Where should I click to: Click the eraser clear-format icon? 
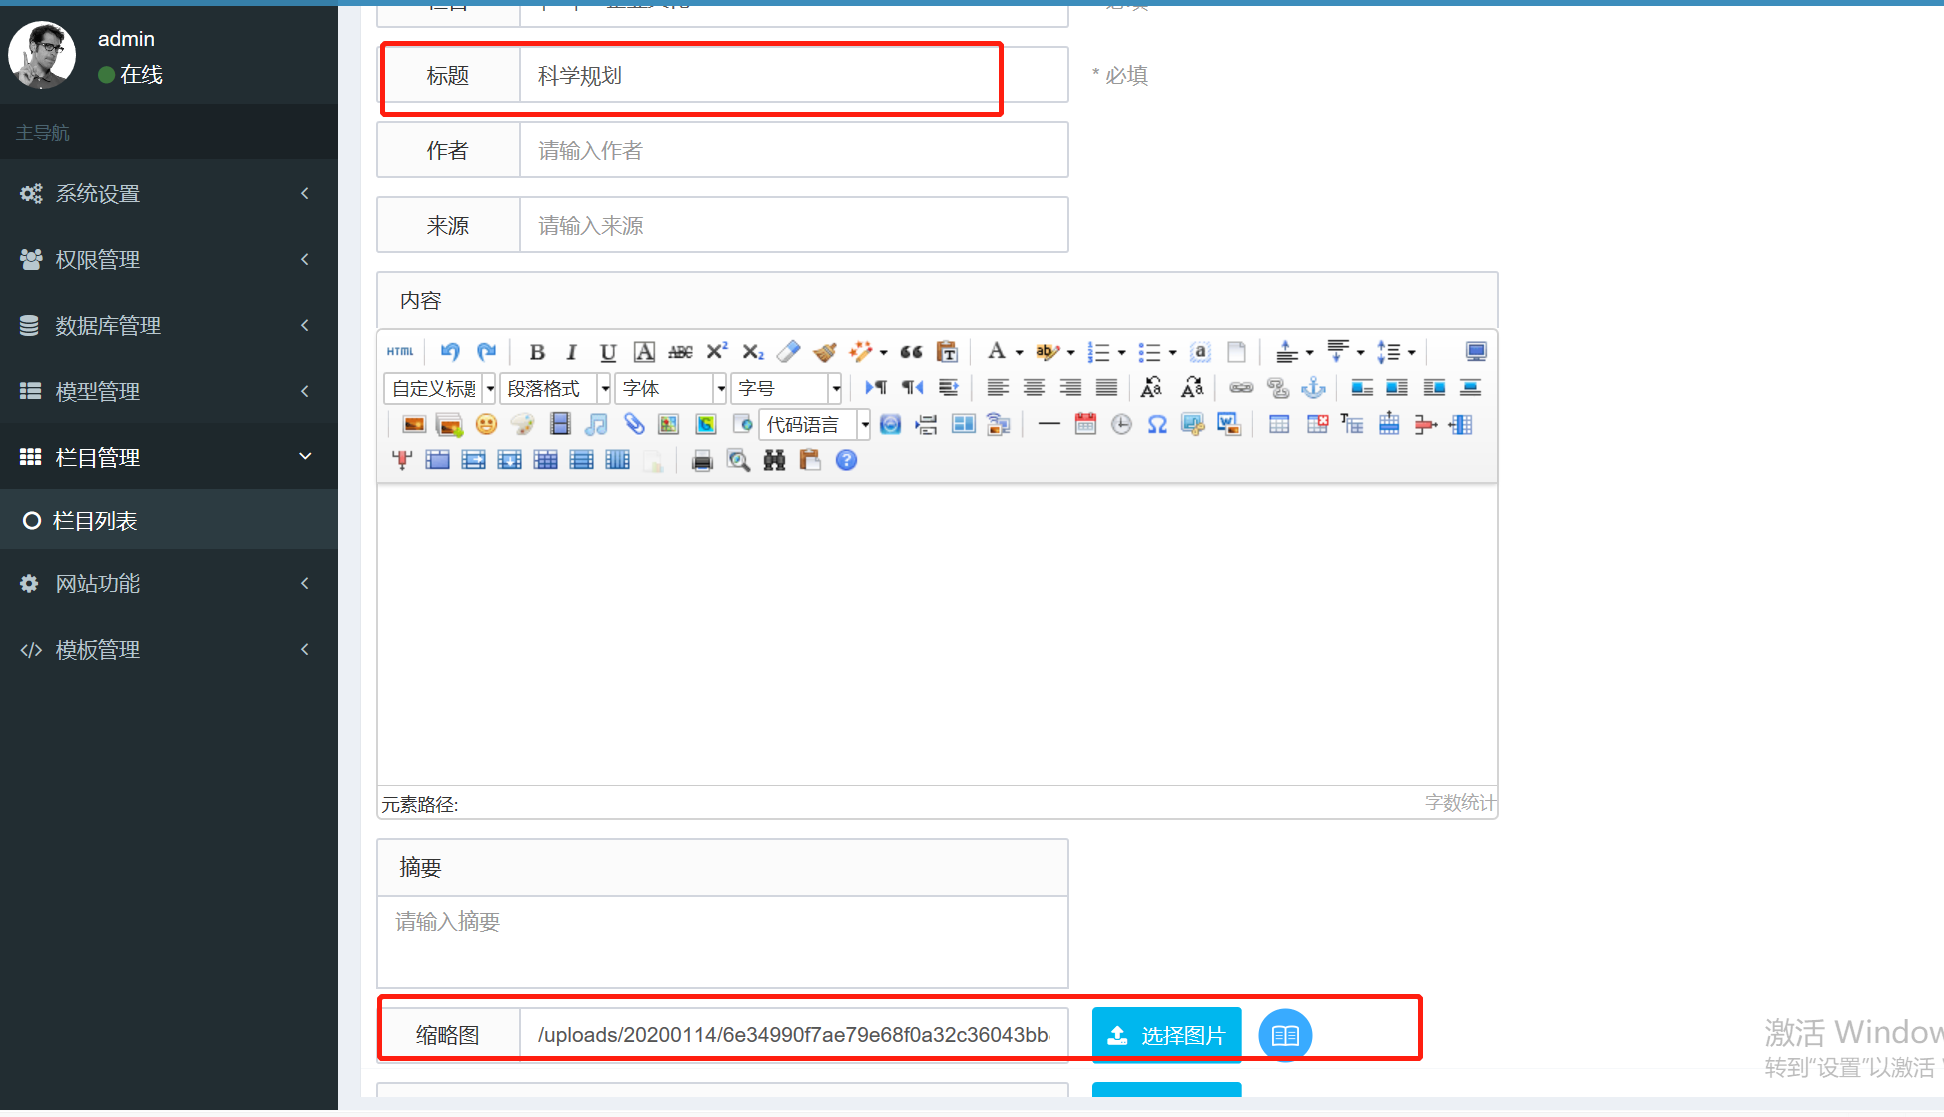point(789,352)
